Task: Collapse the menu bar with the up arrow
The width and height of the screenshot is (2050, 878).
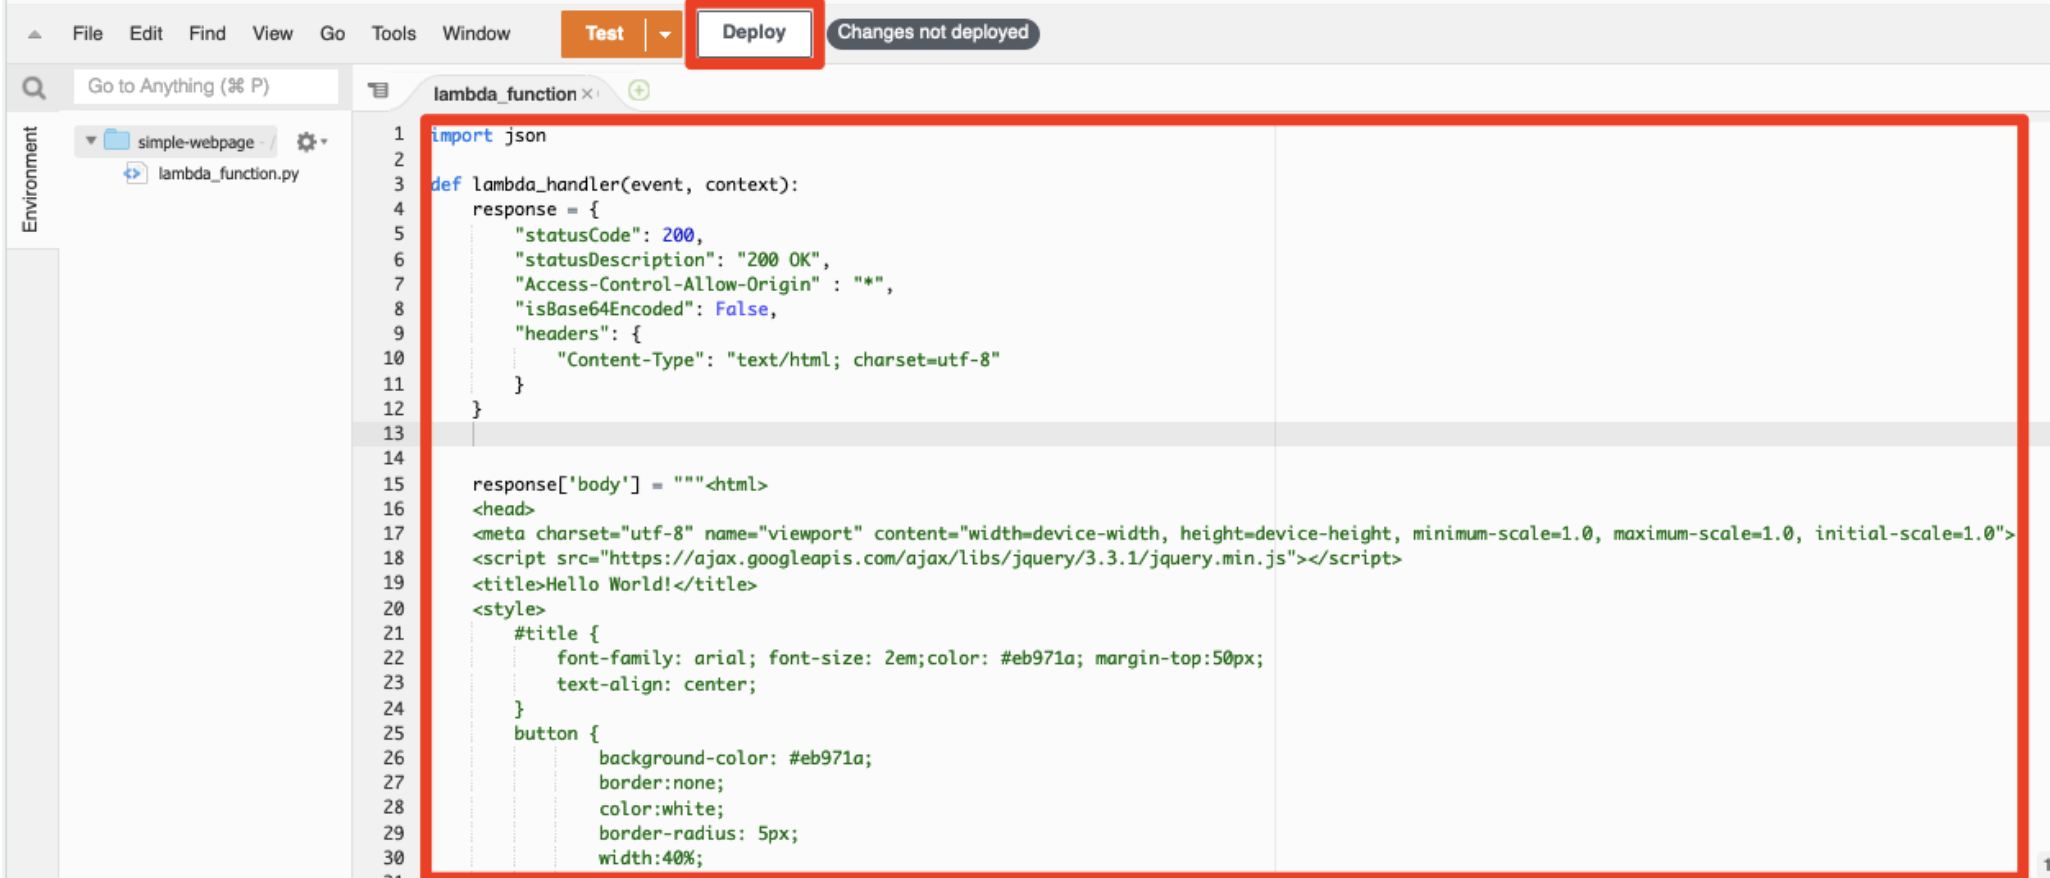Action: (35, 34)
